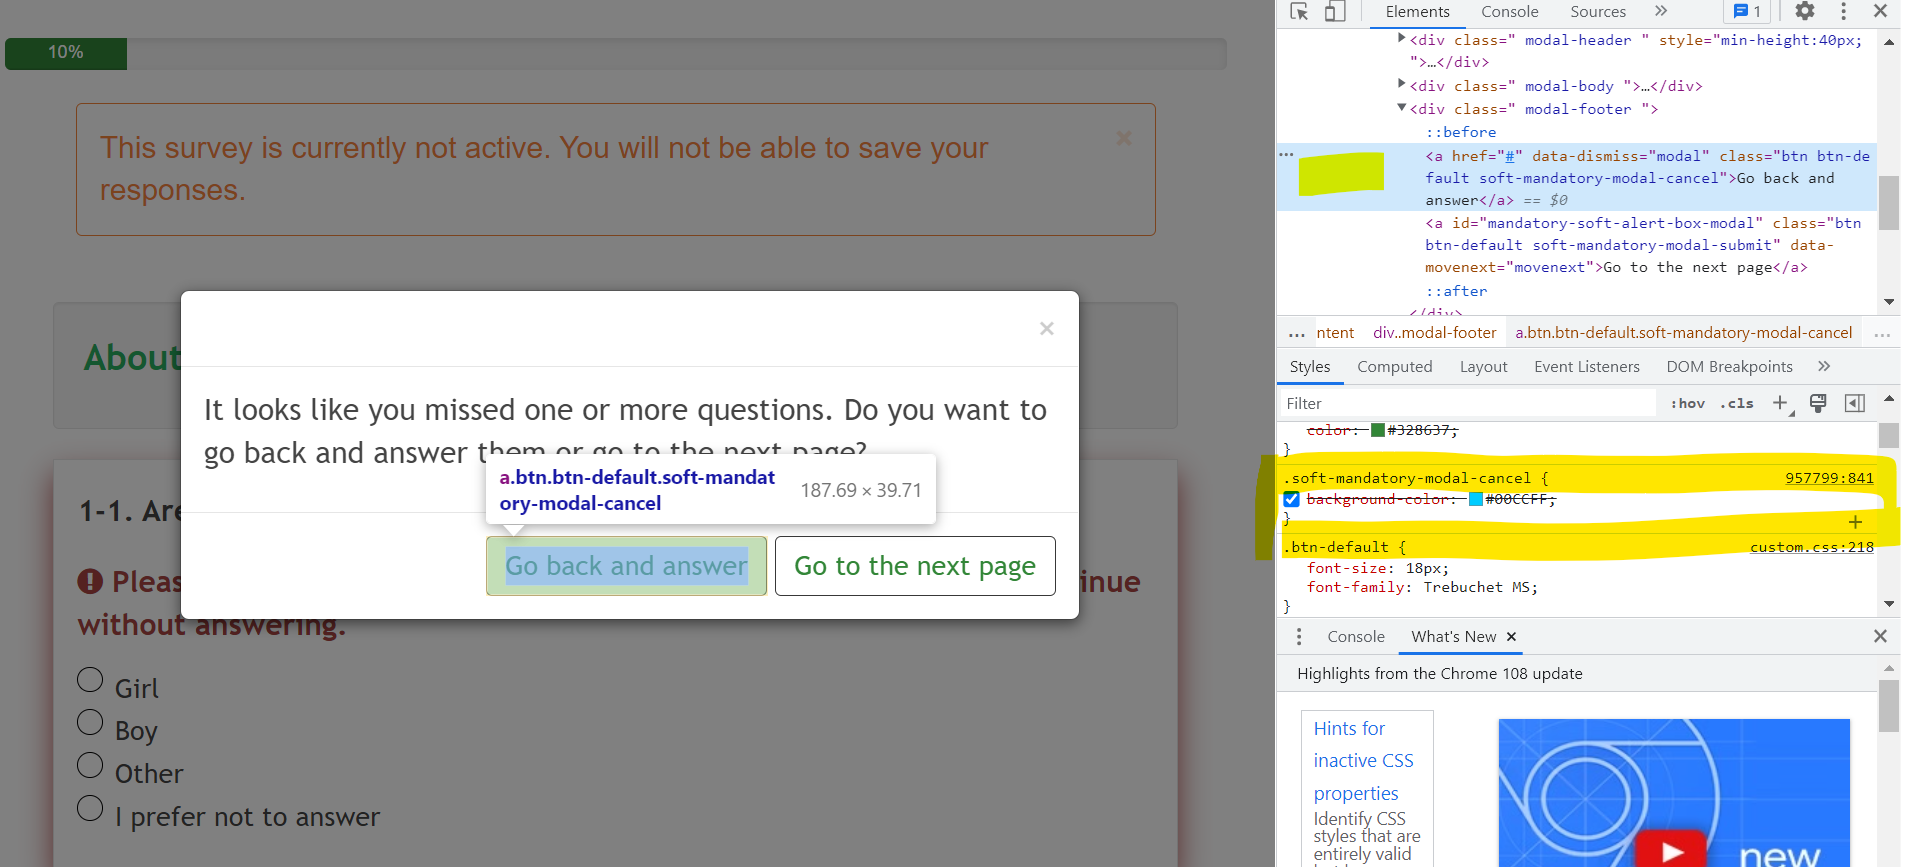Expand the modal-header div node
Screen dimensions: 1918x867
1401,39
